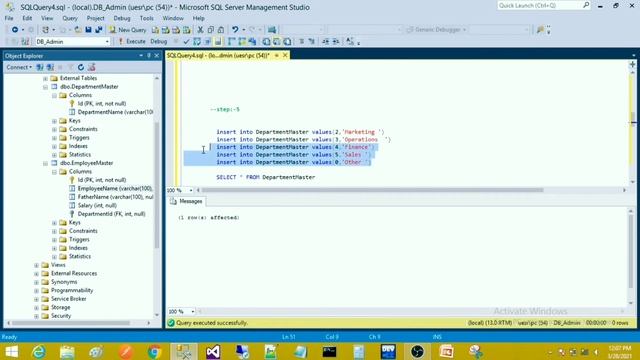This screenshot has width=640, height=360.
Task: Click the Disconnect icon in Object Explorer
Action: (x=50, y=67)
